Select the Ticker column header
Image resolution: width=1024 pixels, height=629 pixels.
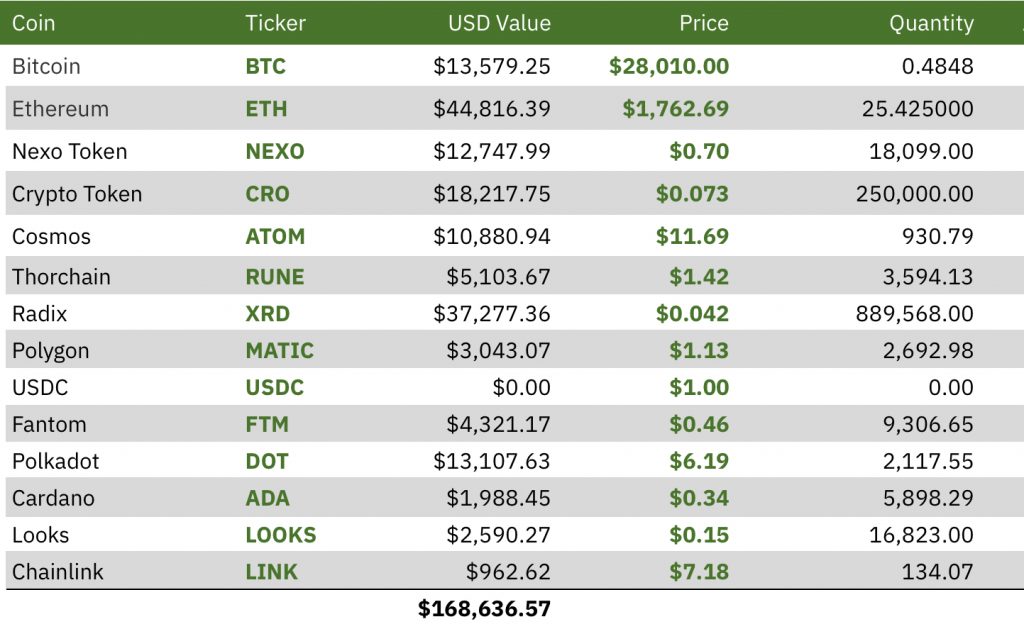click(275, 23)
